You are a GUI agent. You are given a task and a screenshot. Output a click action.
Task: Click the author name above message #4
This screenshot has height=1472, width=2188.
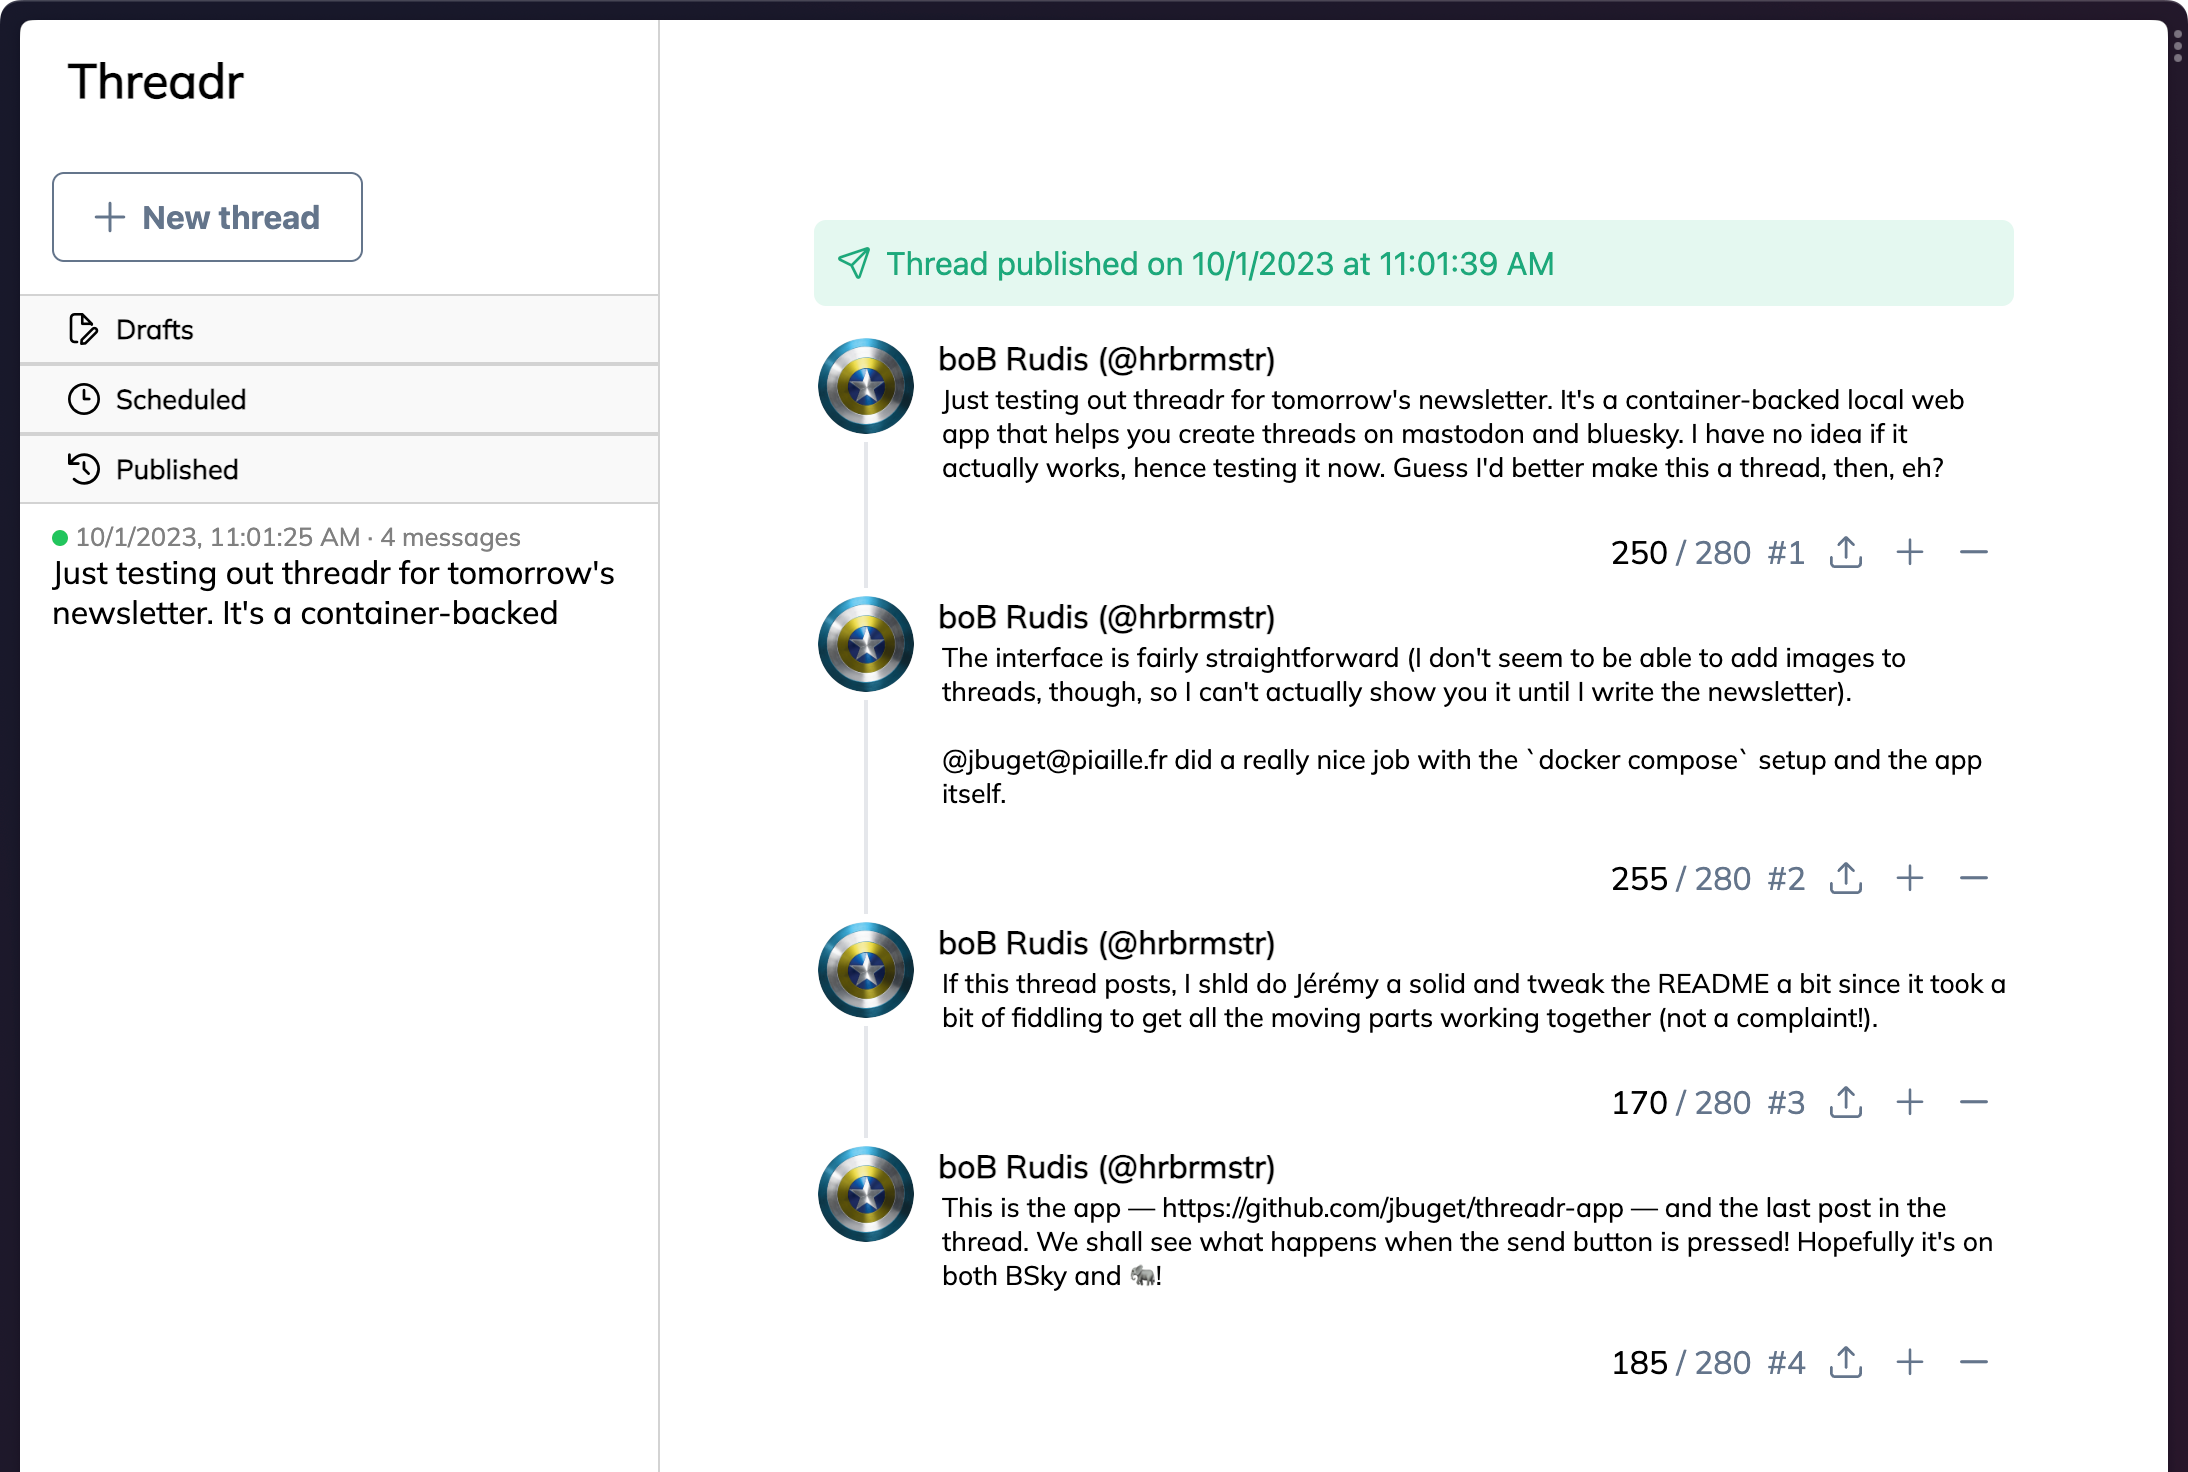(x=1107, y=1167)
